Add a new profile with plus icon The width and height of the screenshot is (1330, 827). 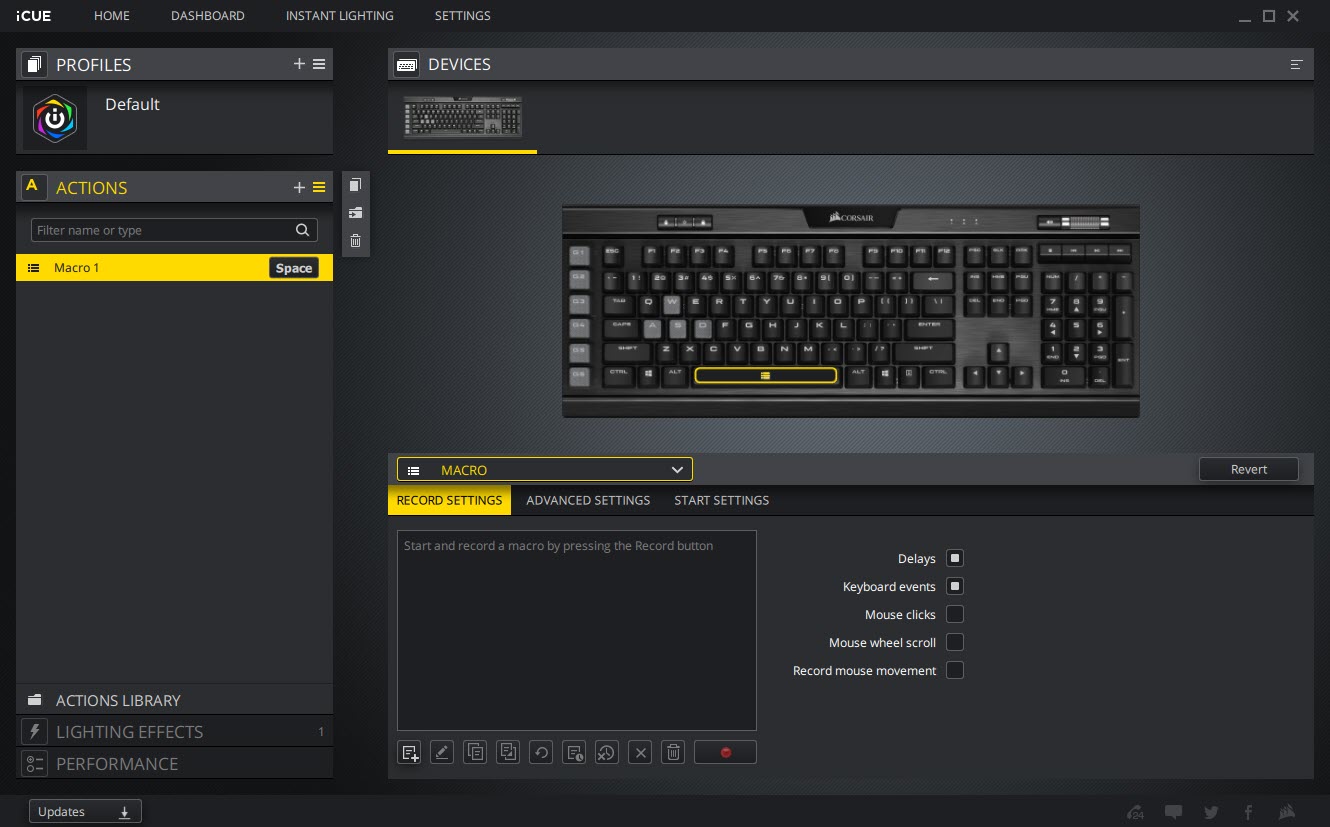click(299, 64)
